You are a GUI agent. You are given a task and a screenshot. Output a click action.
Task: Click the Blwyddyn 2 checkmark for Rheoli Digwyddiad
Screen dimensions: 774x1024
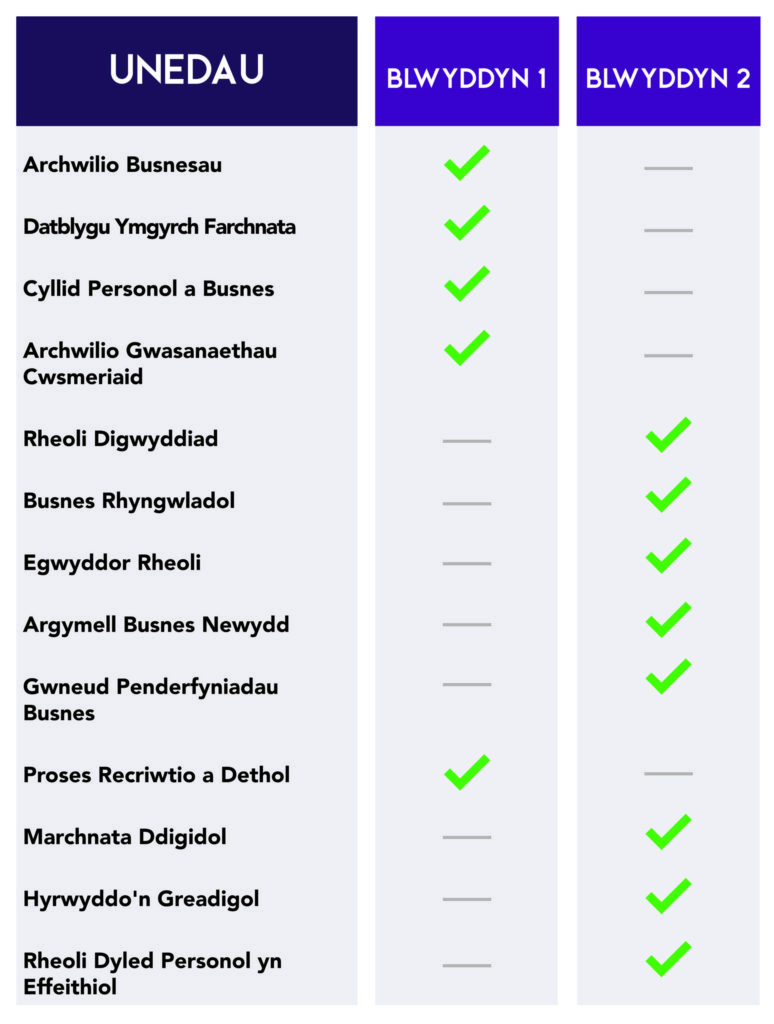click(x=668, y=436)
